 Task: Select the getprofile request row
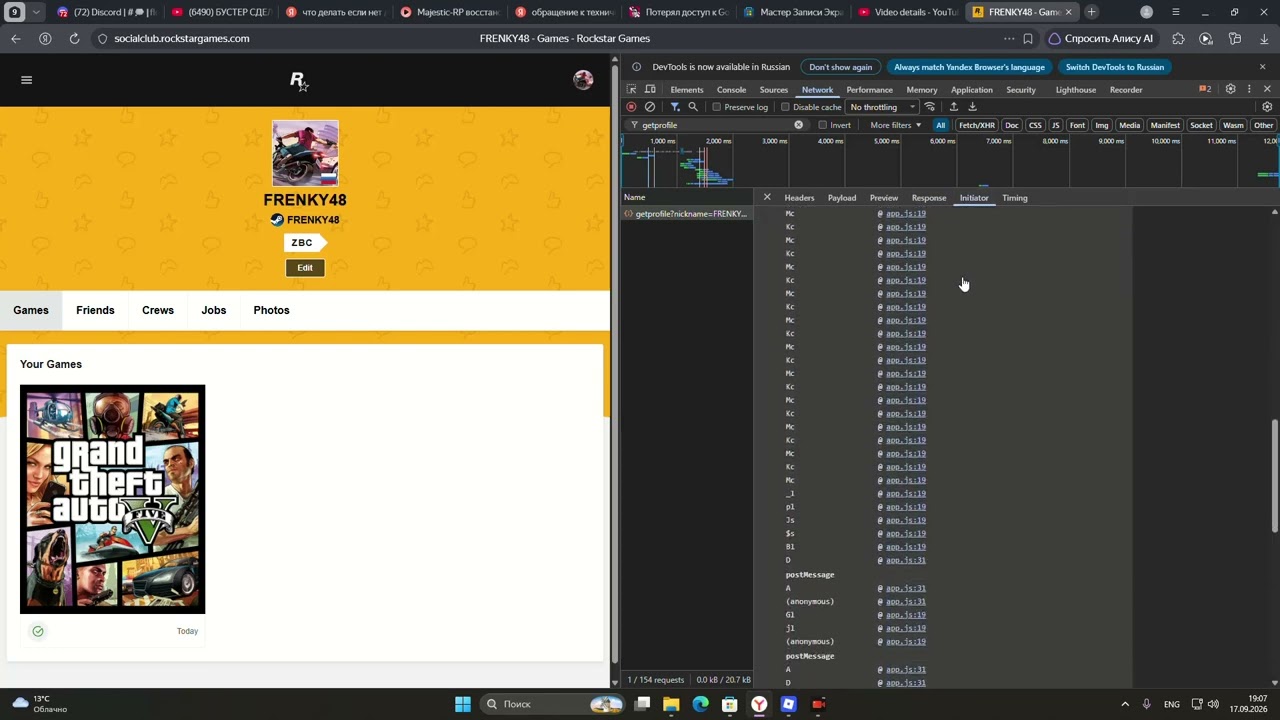tap(688, 214)
